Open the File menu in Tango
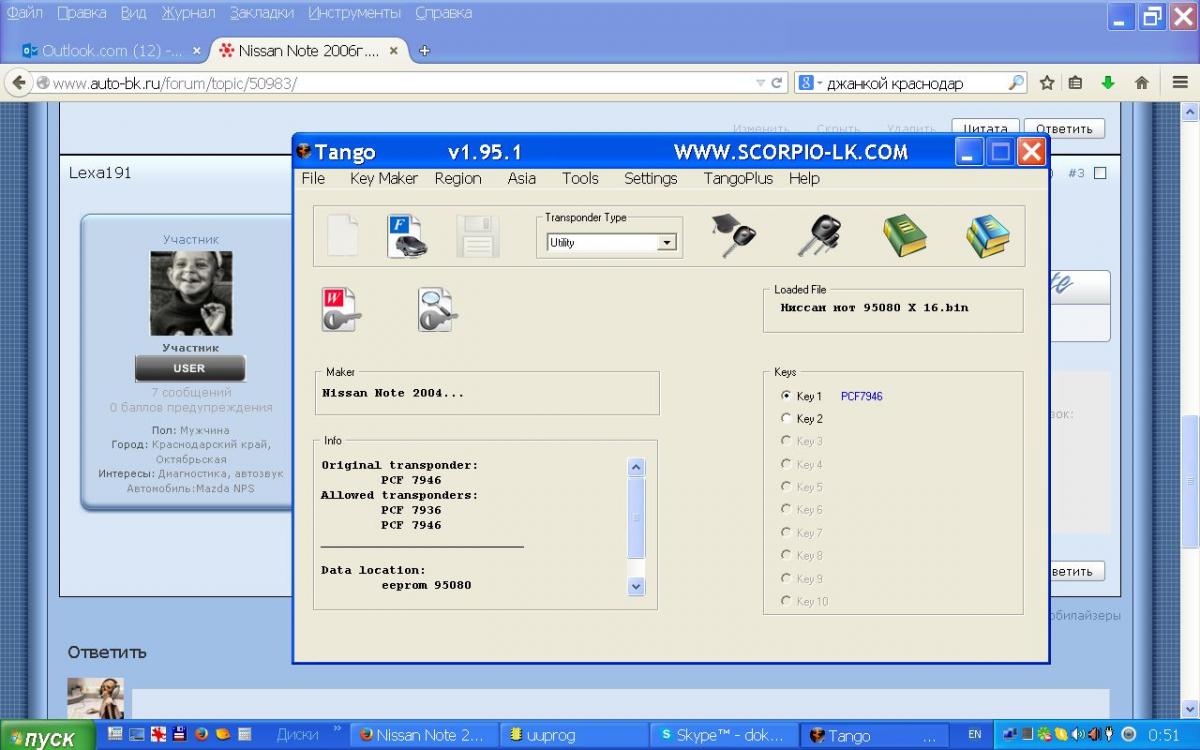Viewport: 1200px width, 750px height. (x=313, y=178)
